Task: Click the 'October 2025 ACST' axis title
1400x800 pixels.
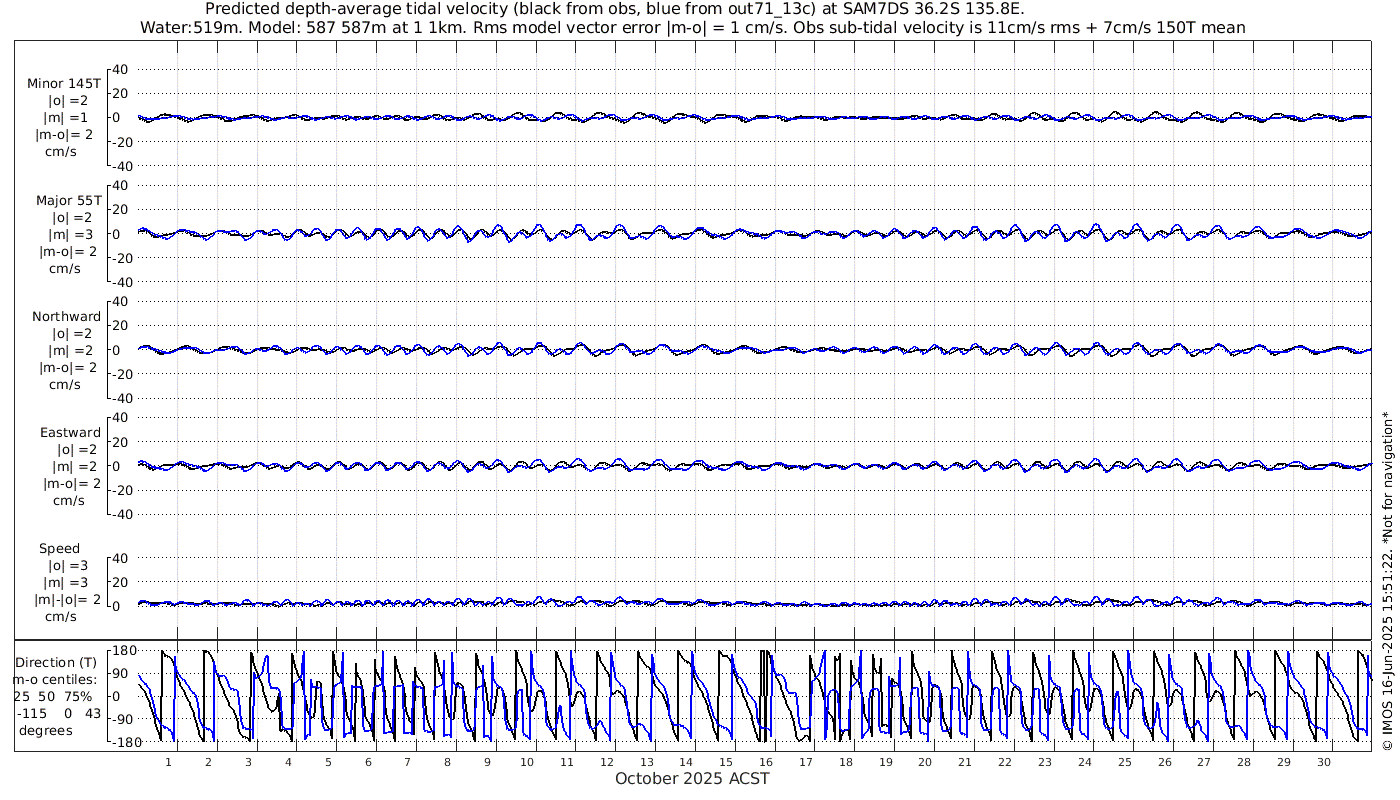Action: click(x=692, y=778)
